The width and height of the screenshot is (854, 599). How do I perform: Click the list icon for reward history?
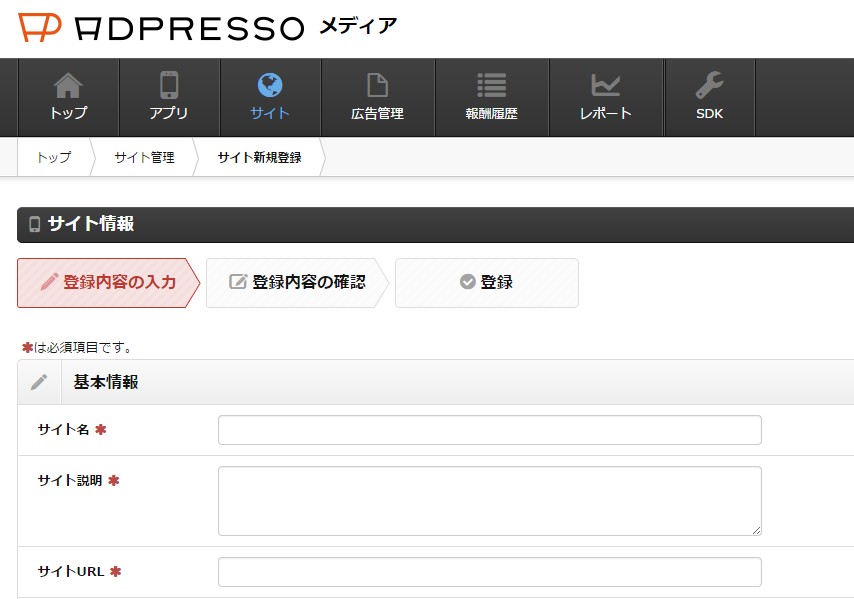[491, 87]
